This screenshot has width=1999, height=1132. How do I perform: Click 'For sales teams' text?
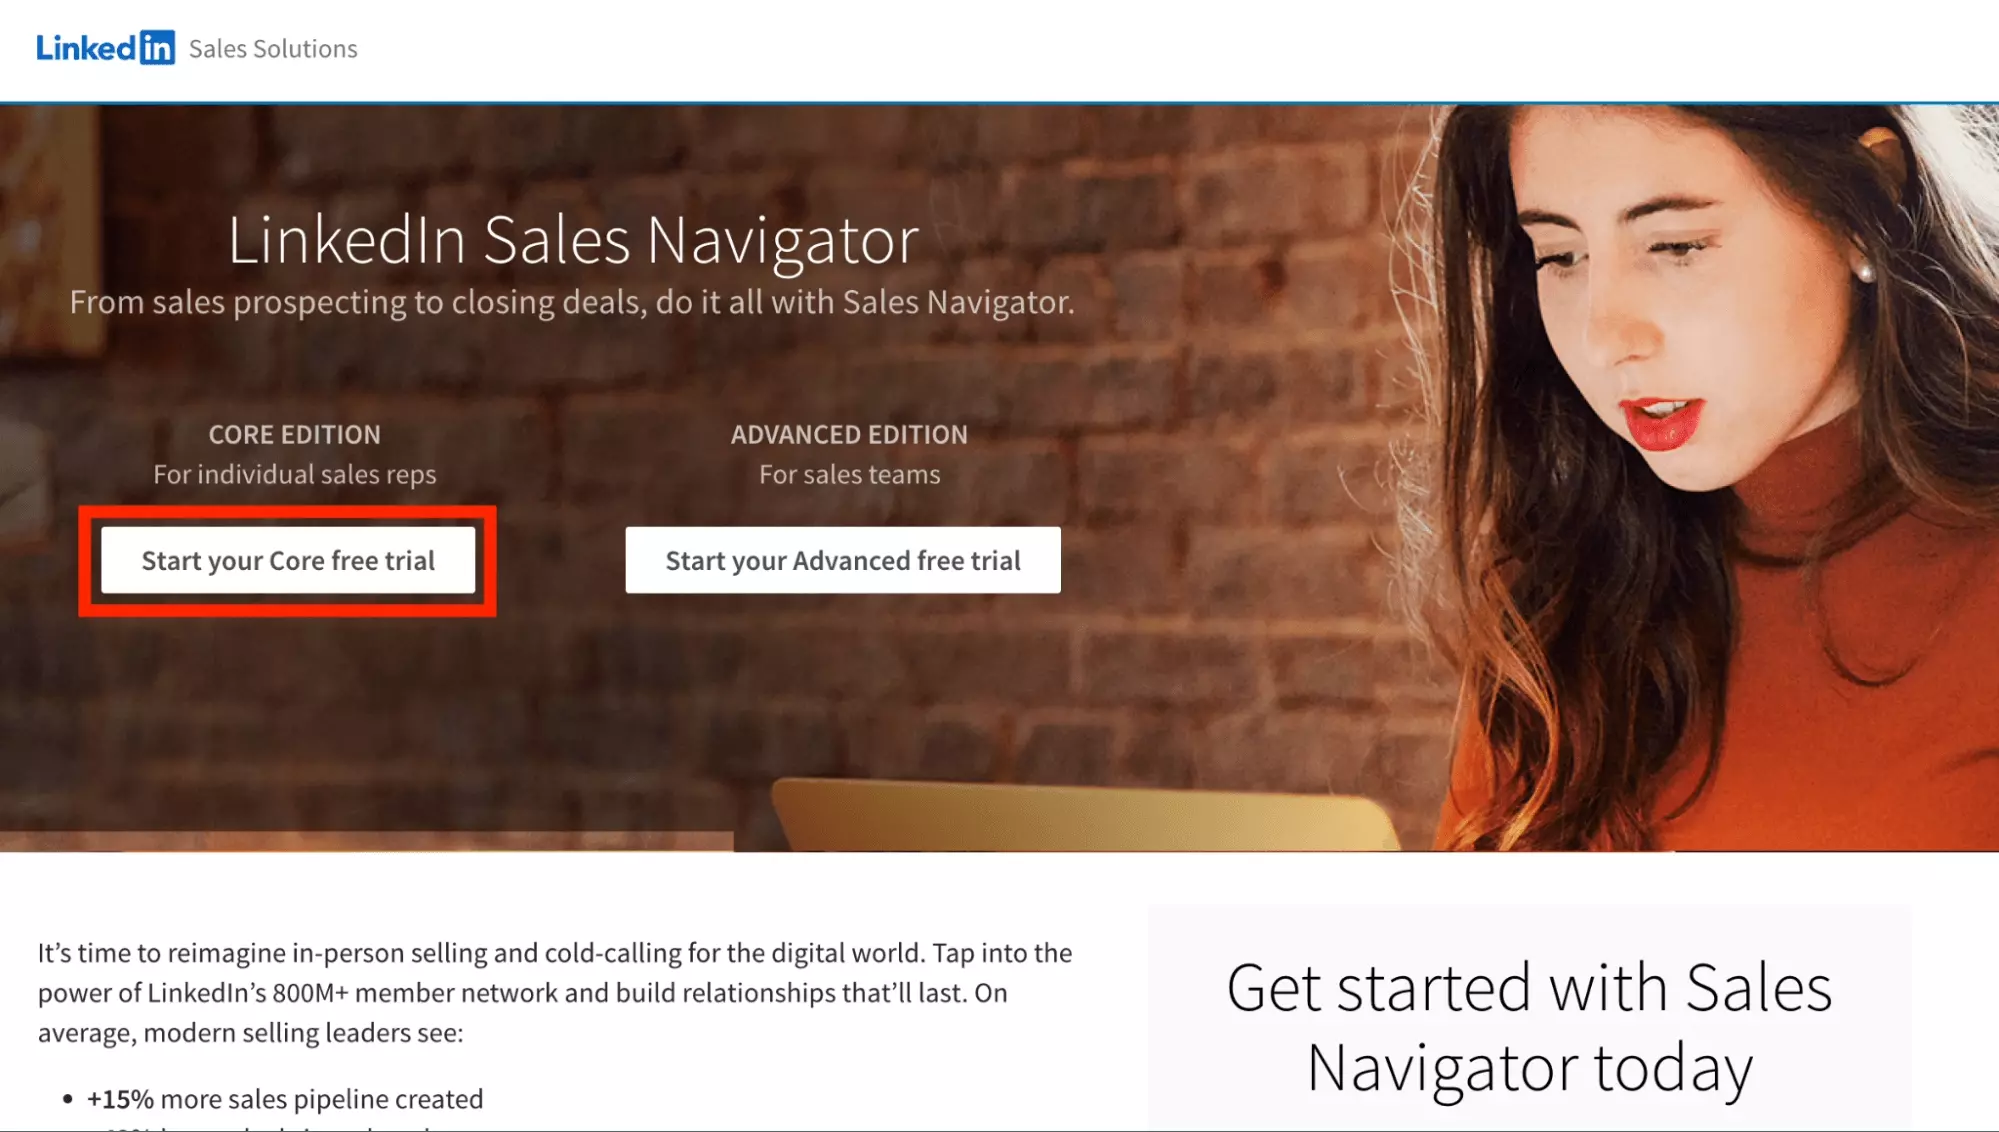tap(849, 474)
